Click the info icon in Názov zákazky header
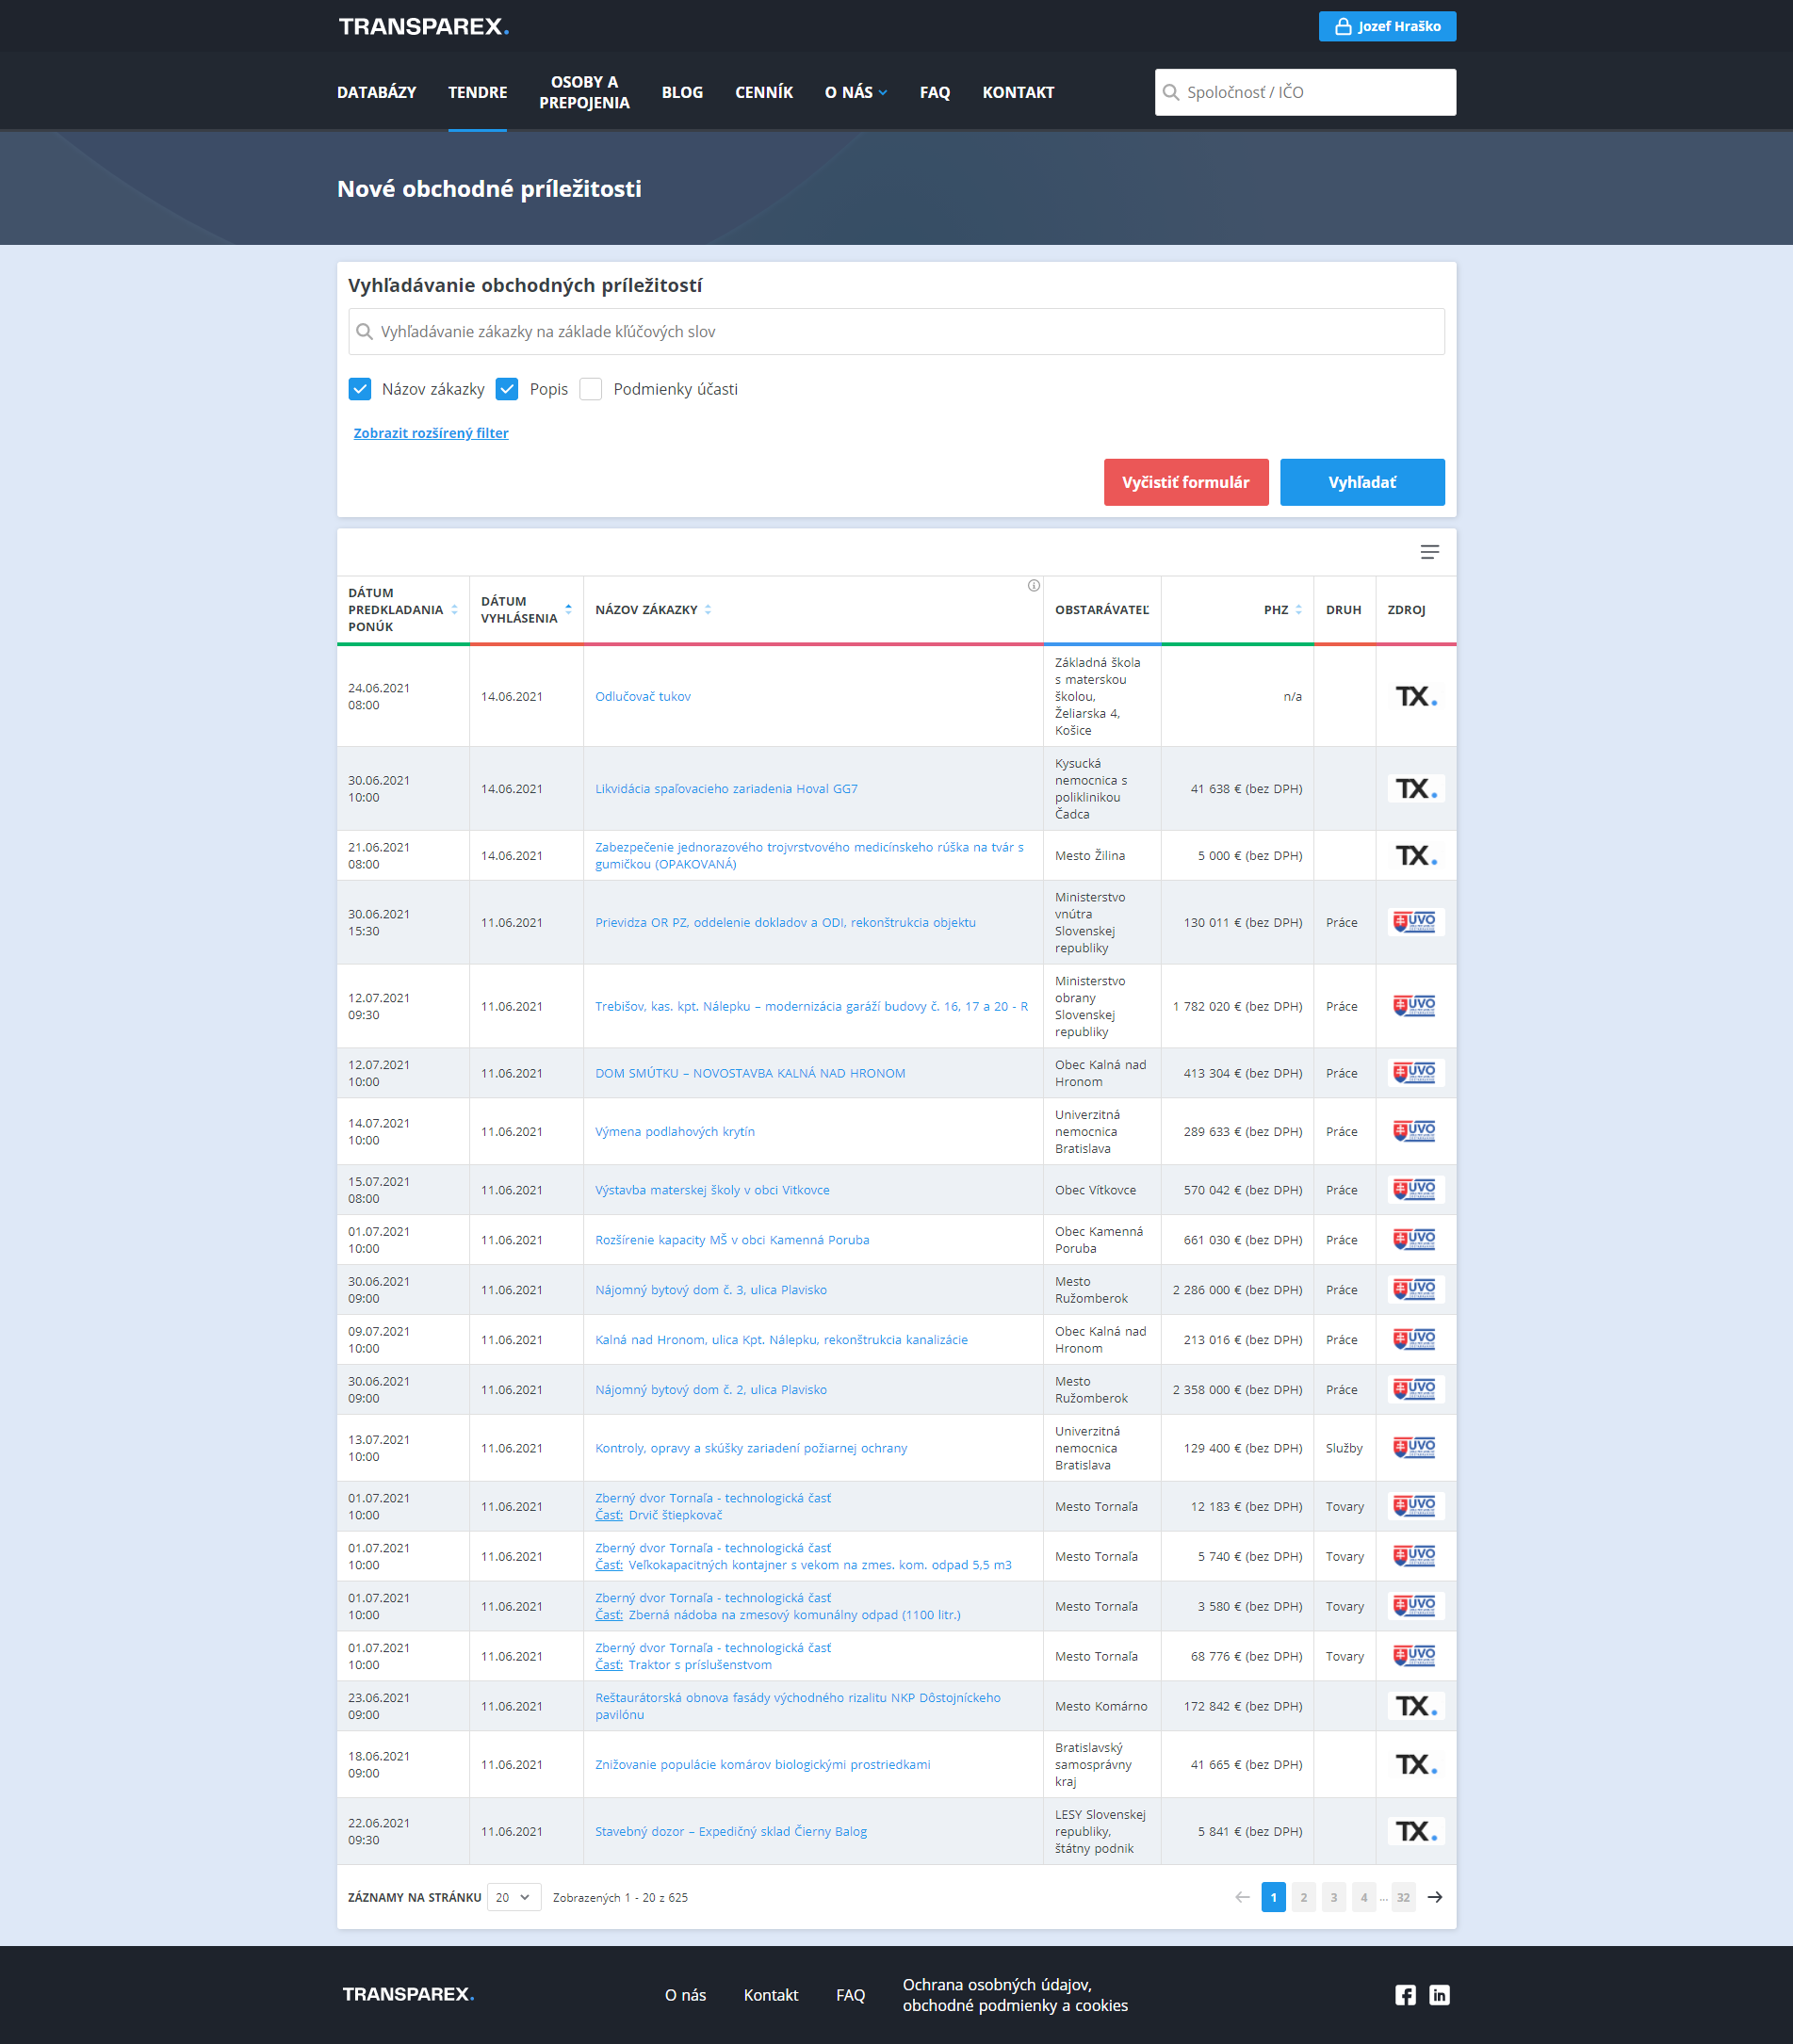The image size is (1793, 2044). [x=1033, y=586]
